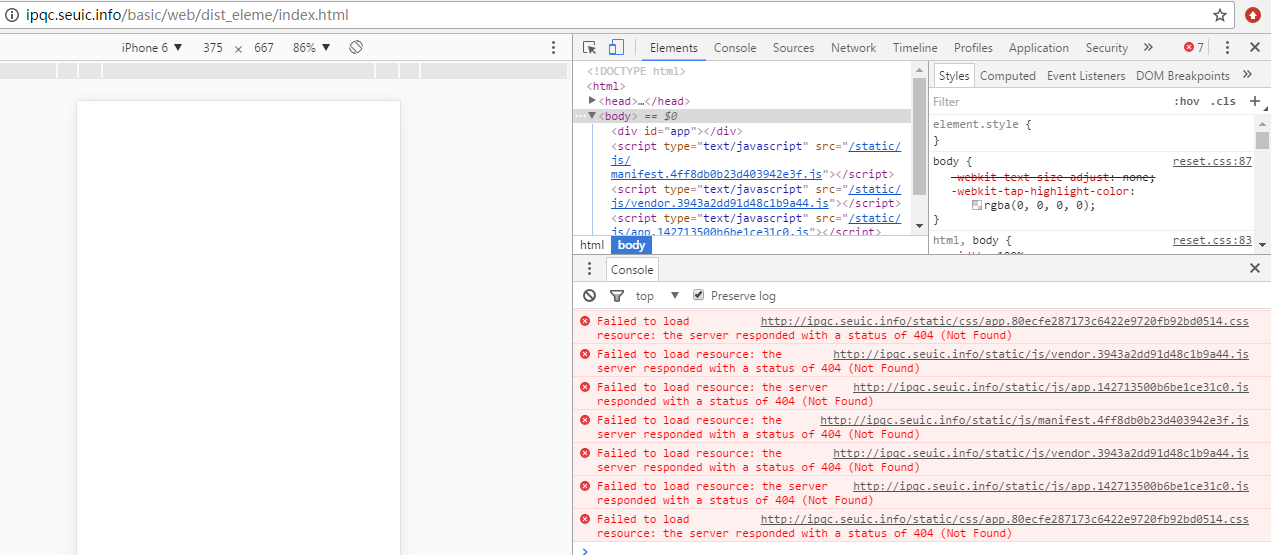The height and width of the screenshot is (555, 1271).
Task: Clear the console log
Action: (x=590, y=296)
